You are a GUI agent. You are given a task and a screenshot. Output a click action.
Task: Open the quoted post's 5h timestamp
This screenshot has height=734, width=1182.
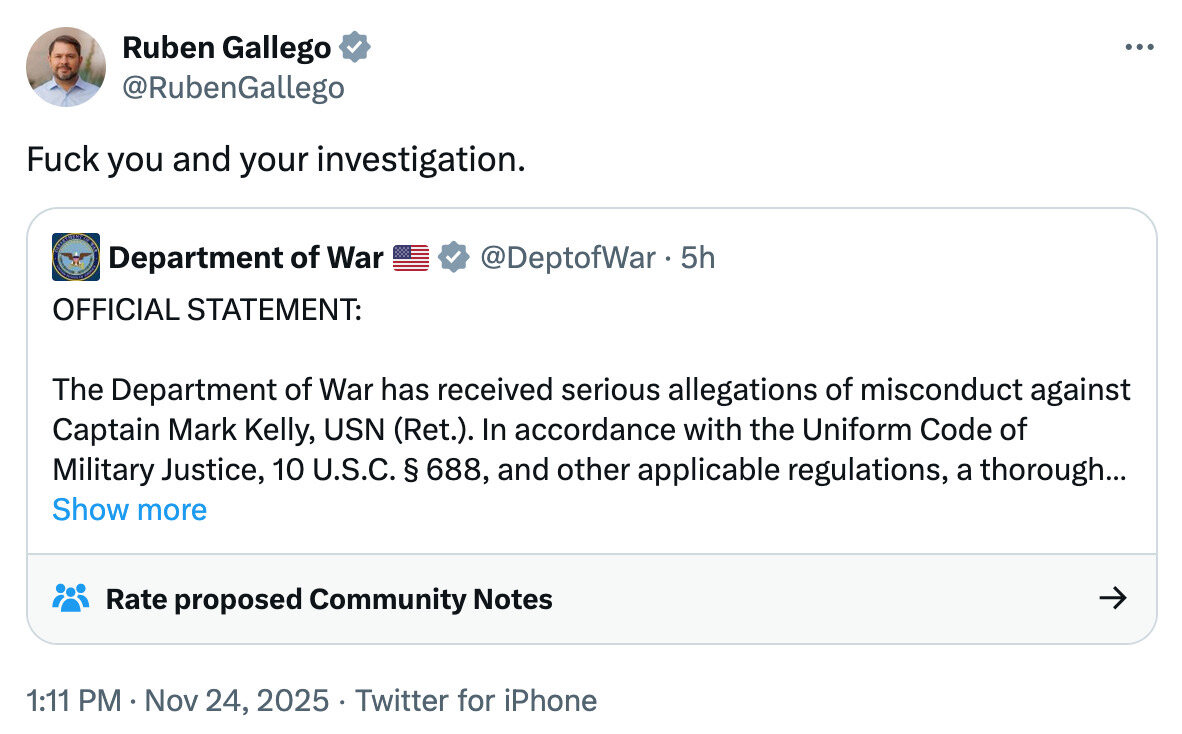tap(698, 258)
